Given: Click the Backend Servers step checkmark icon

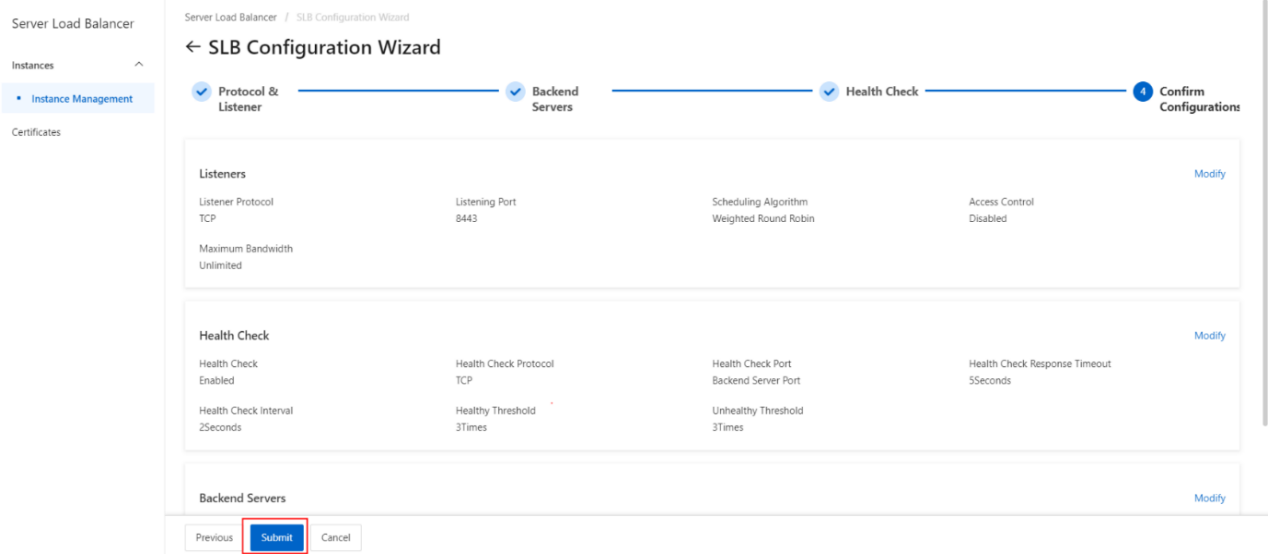Looking at the screenshot, I should (x=515, y=91).
